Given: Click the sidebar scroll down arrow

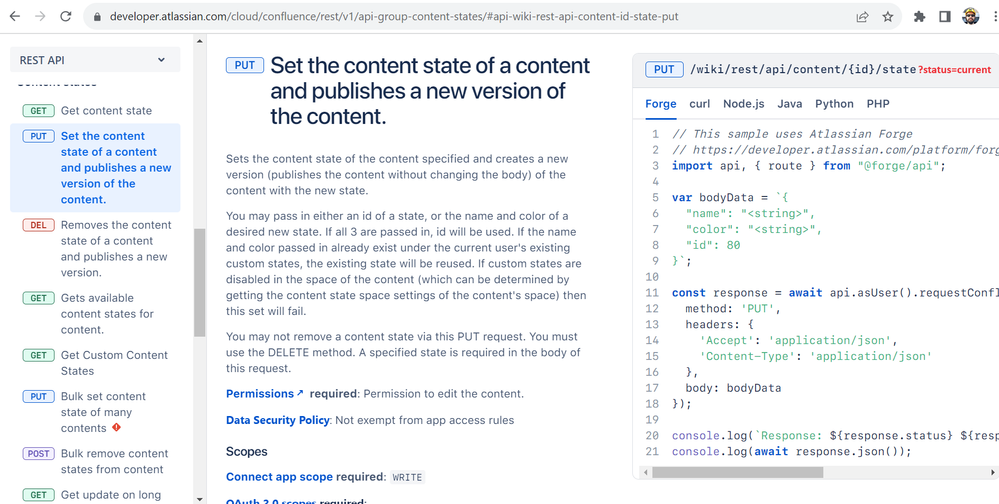Looking at the screenshot, I should tap(199, 498).
